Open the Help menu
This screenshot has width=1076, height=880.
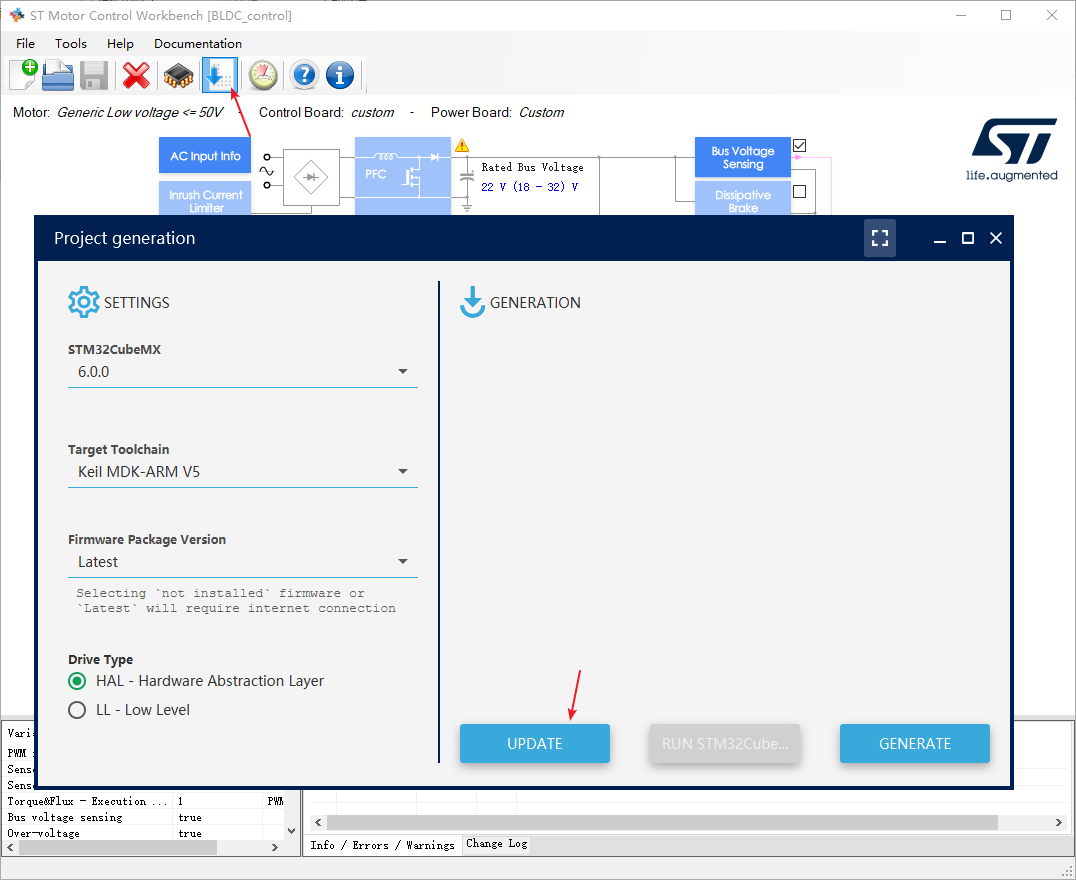pos(120,43)
